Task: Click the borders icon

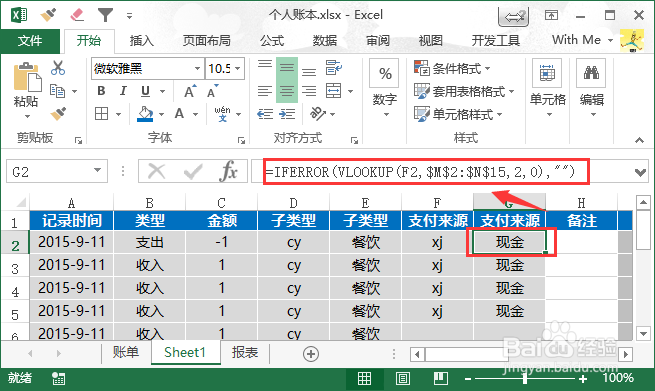Action: [102, 114]
